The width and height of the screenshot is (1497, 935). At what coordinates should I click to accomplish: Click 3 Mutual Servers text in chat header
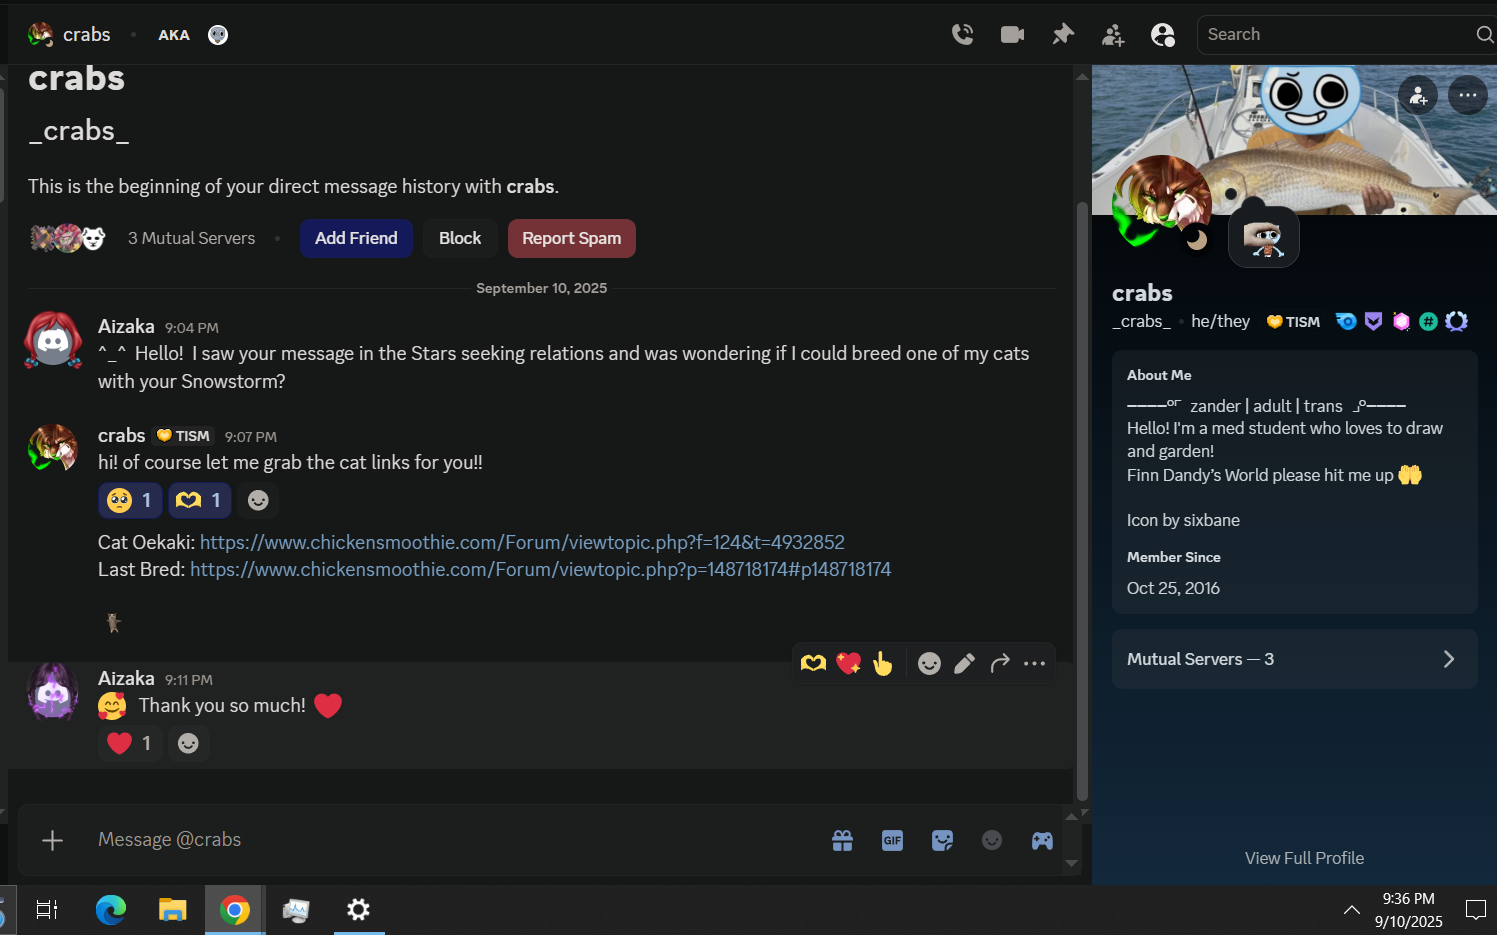pos(191,238)
